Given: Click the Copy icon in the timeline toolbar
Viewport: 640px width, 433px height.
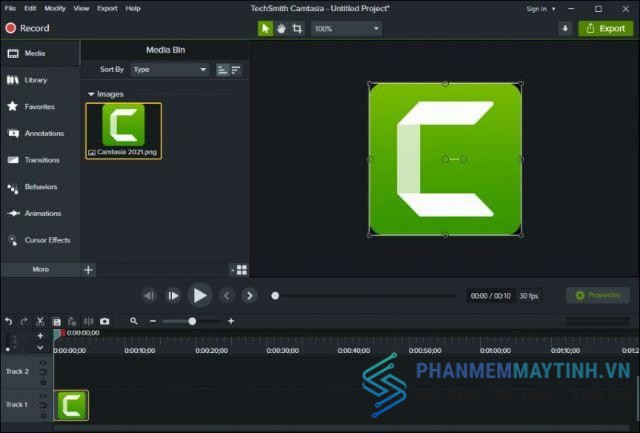Looking at the screenshot, I should 57,322.
